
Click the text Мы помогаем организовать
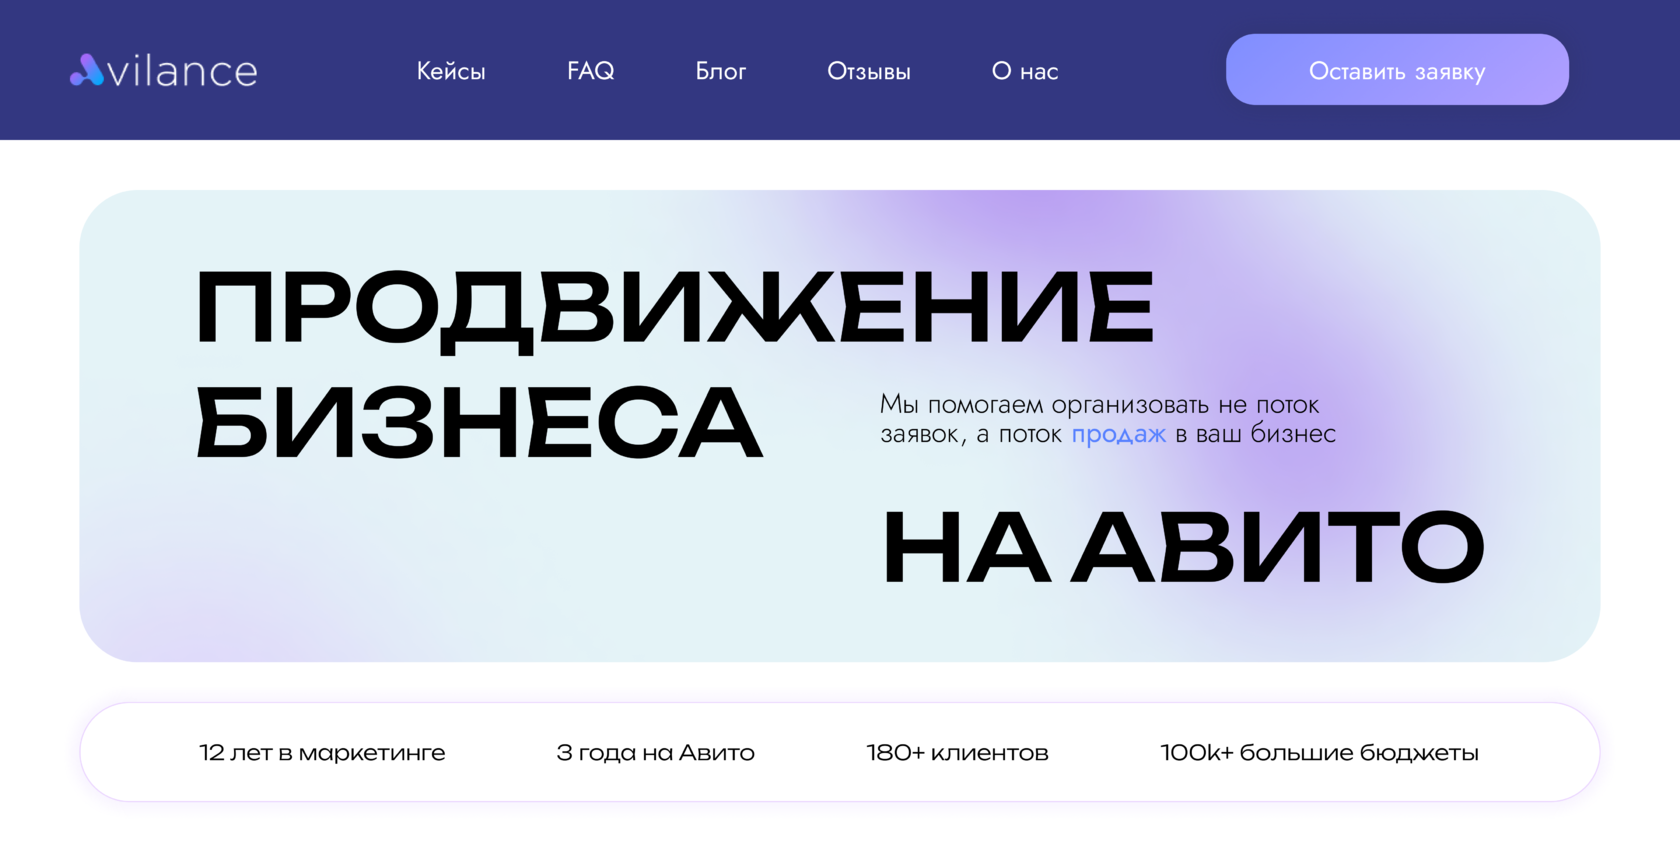tap(1045, 405)
